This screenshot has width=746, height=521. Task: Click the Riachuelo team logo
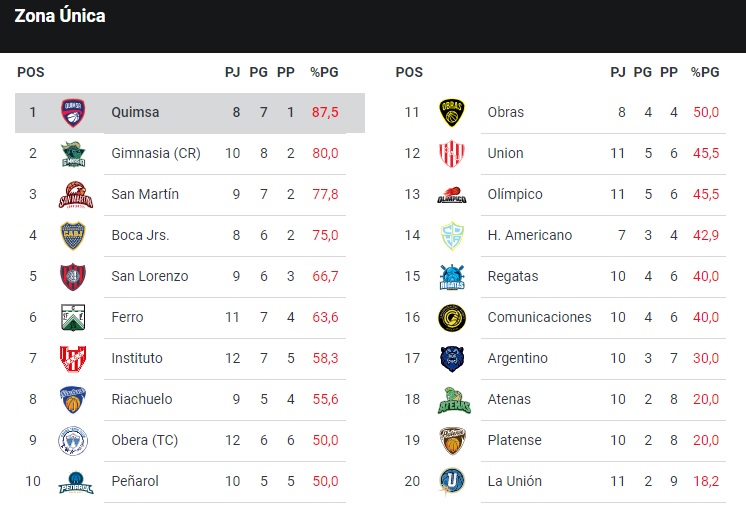point(73,399)
